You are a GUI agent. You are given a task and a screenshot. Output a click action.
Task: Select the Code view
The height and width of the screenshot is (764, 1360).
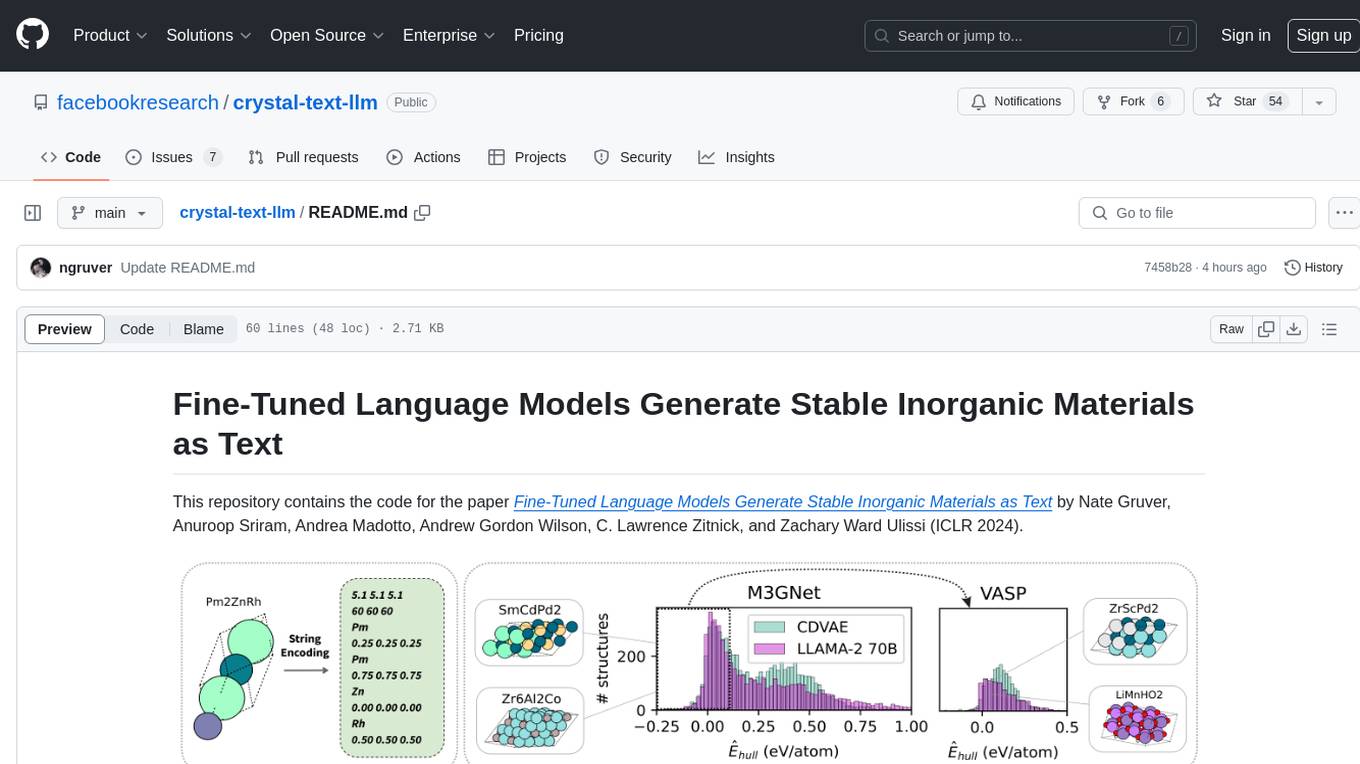(x=137, y=329)
